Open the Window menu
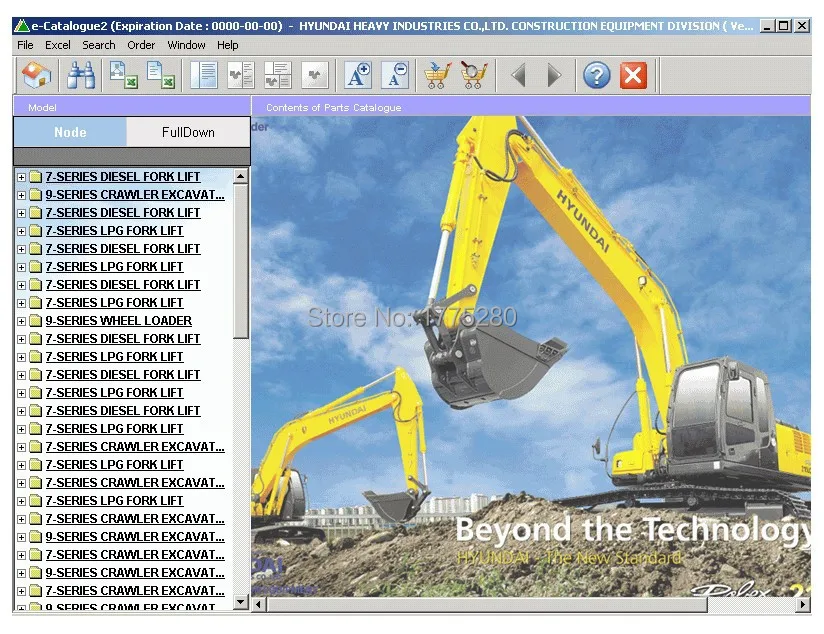Screen dimensions: 824x634 click(x=187, y=45)
